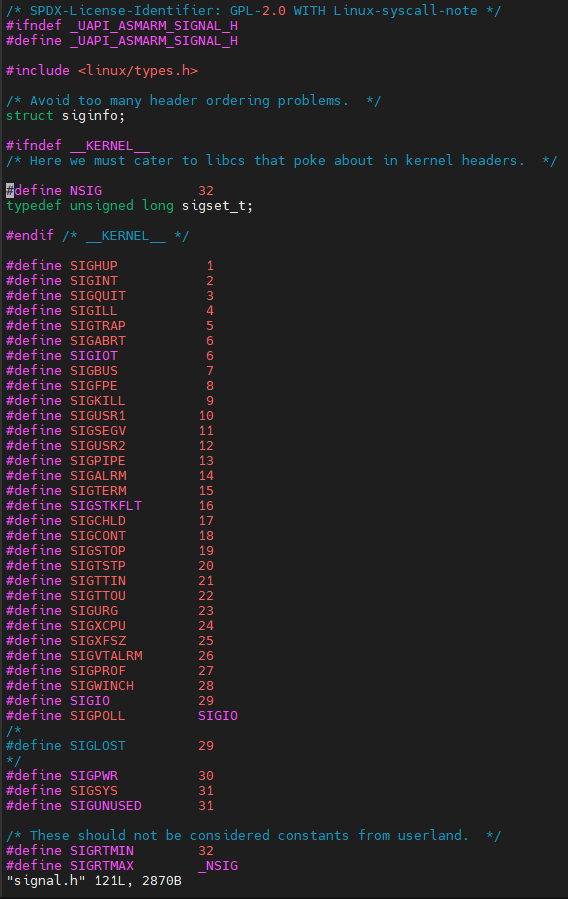Image resolution: width=568 pixels, height=899 pixels.
Task: Click 'typedef unsigned long sigset_t;' line
Action: tap(130, 206)
